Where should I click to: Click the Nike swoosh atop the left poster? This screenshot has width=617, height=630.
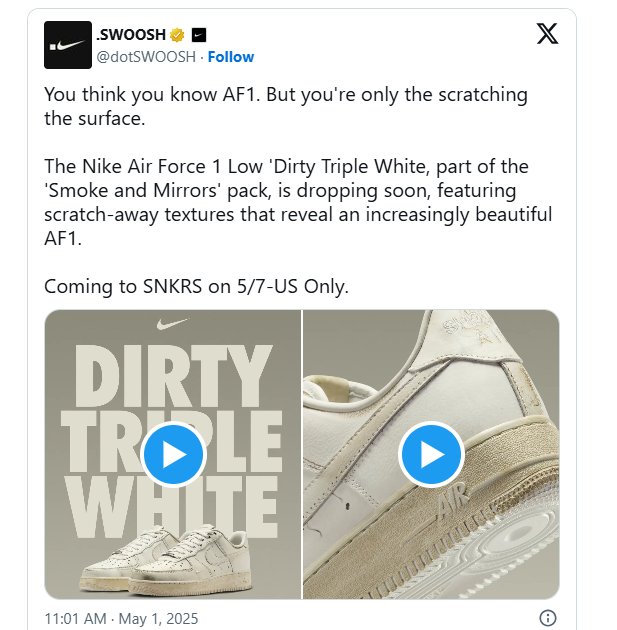173,325
